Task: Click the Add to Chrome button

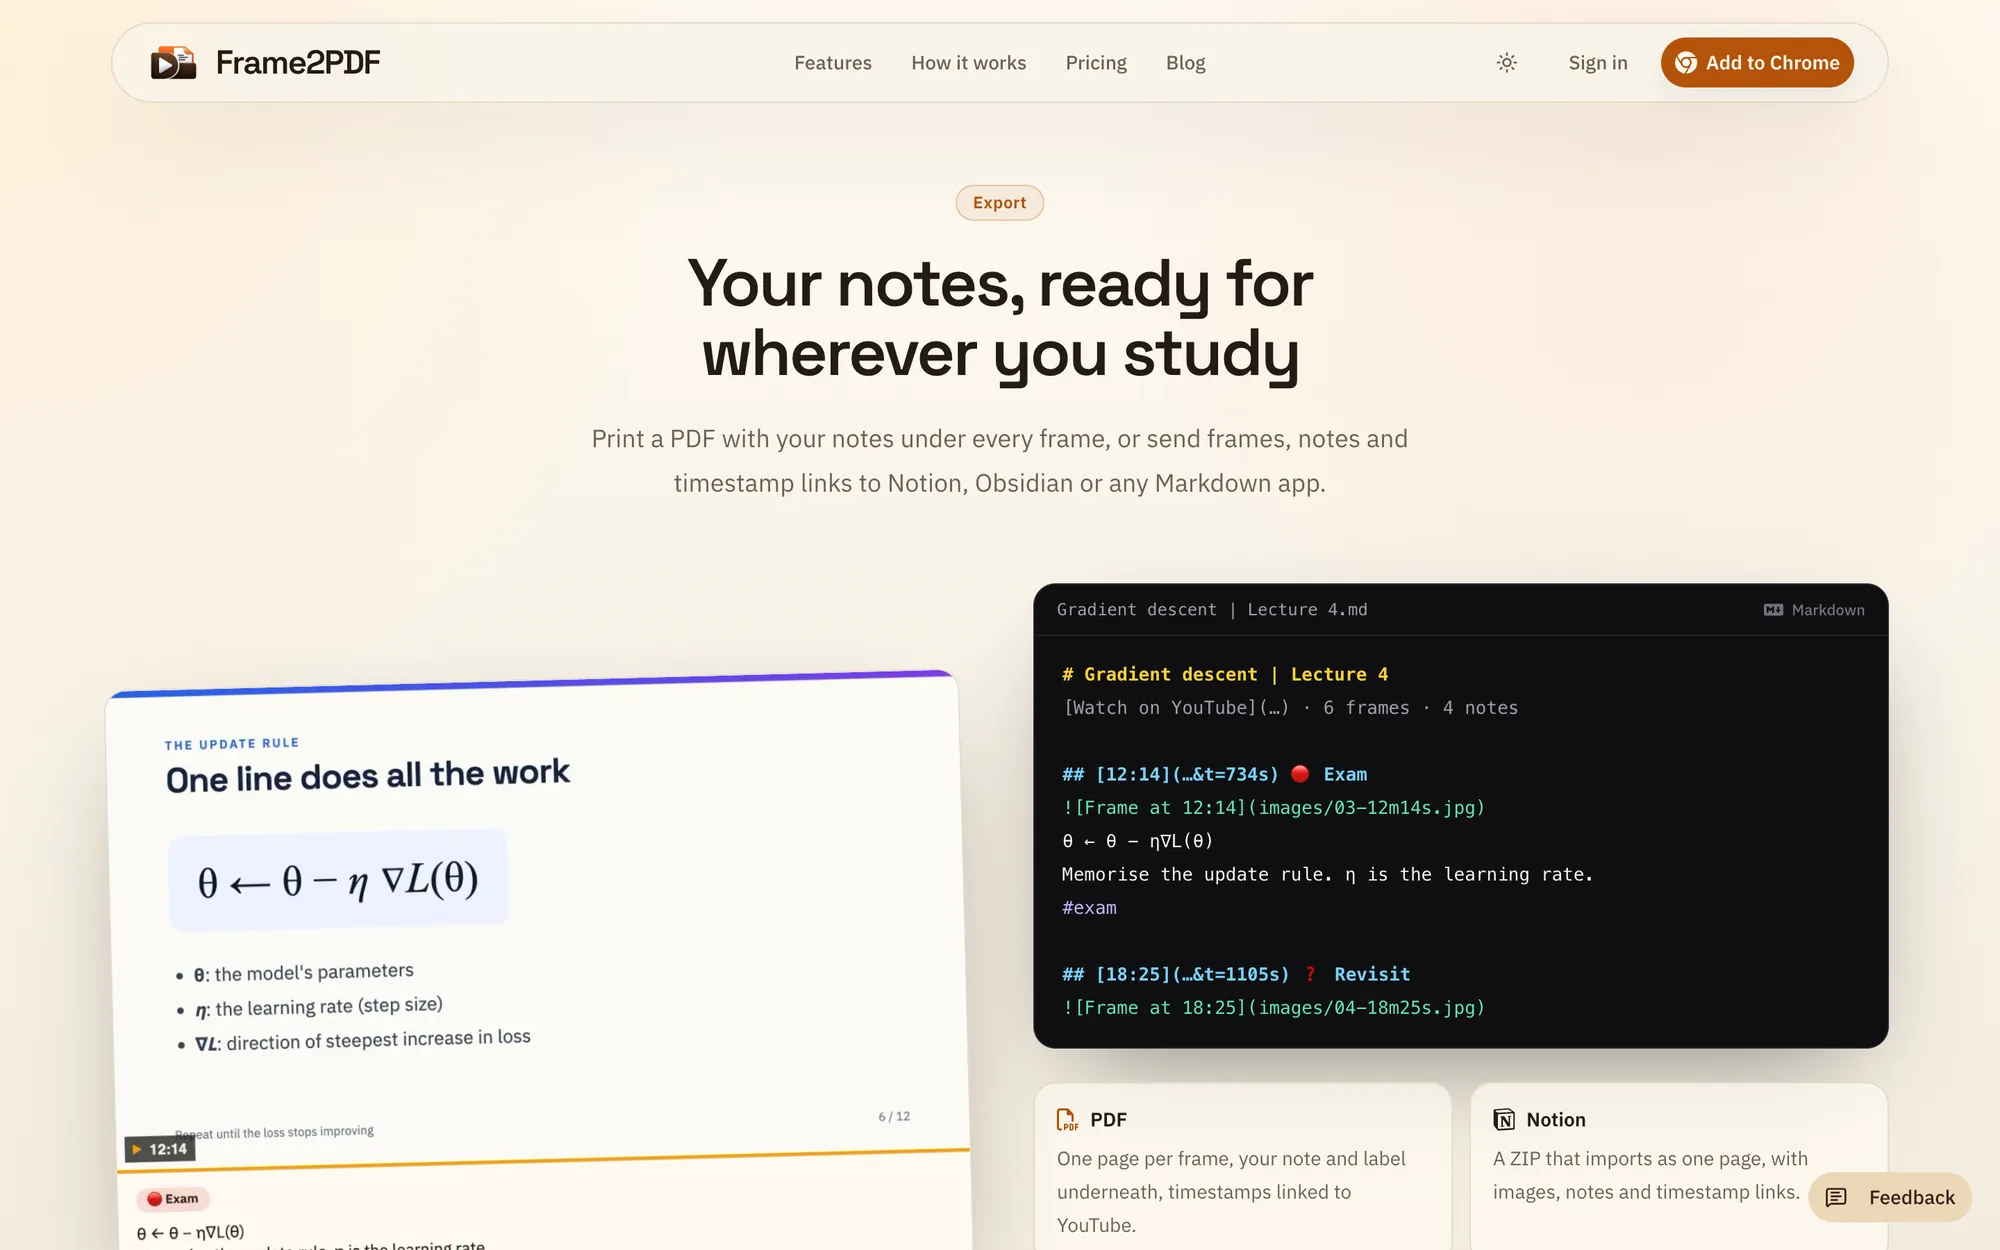Action: (x=1757, y=63)
